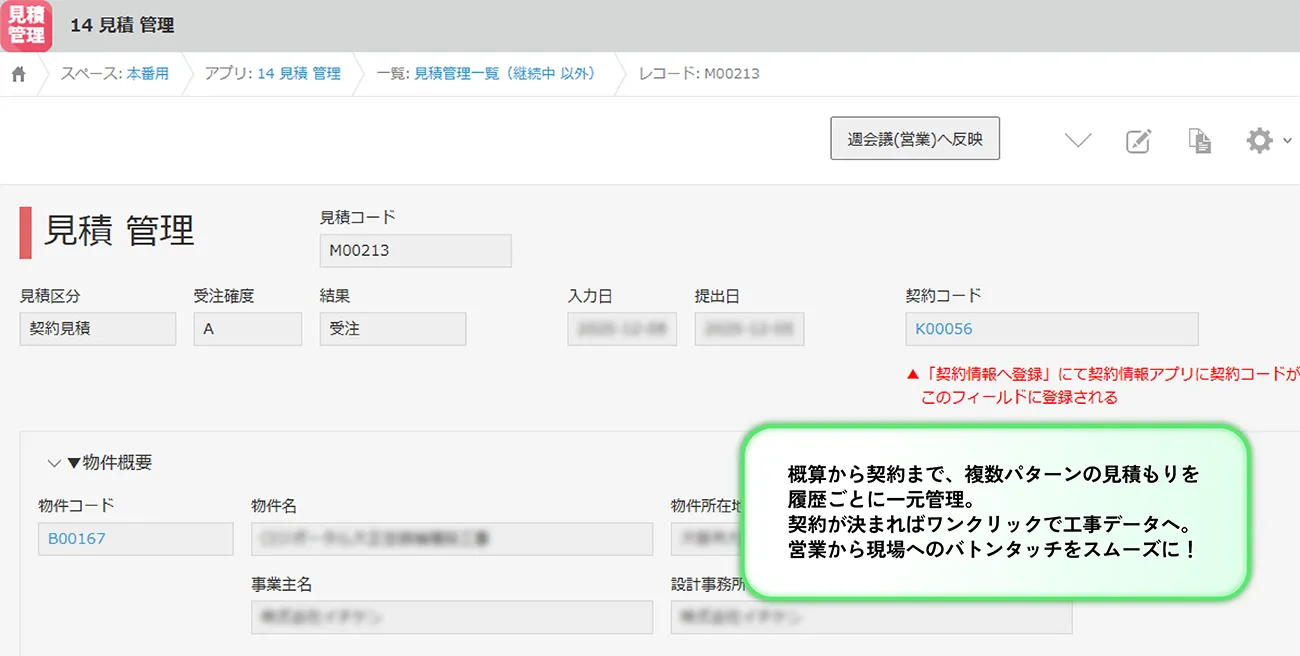Open the 本番用 space link

(147, 74)
